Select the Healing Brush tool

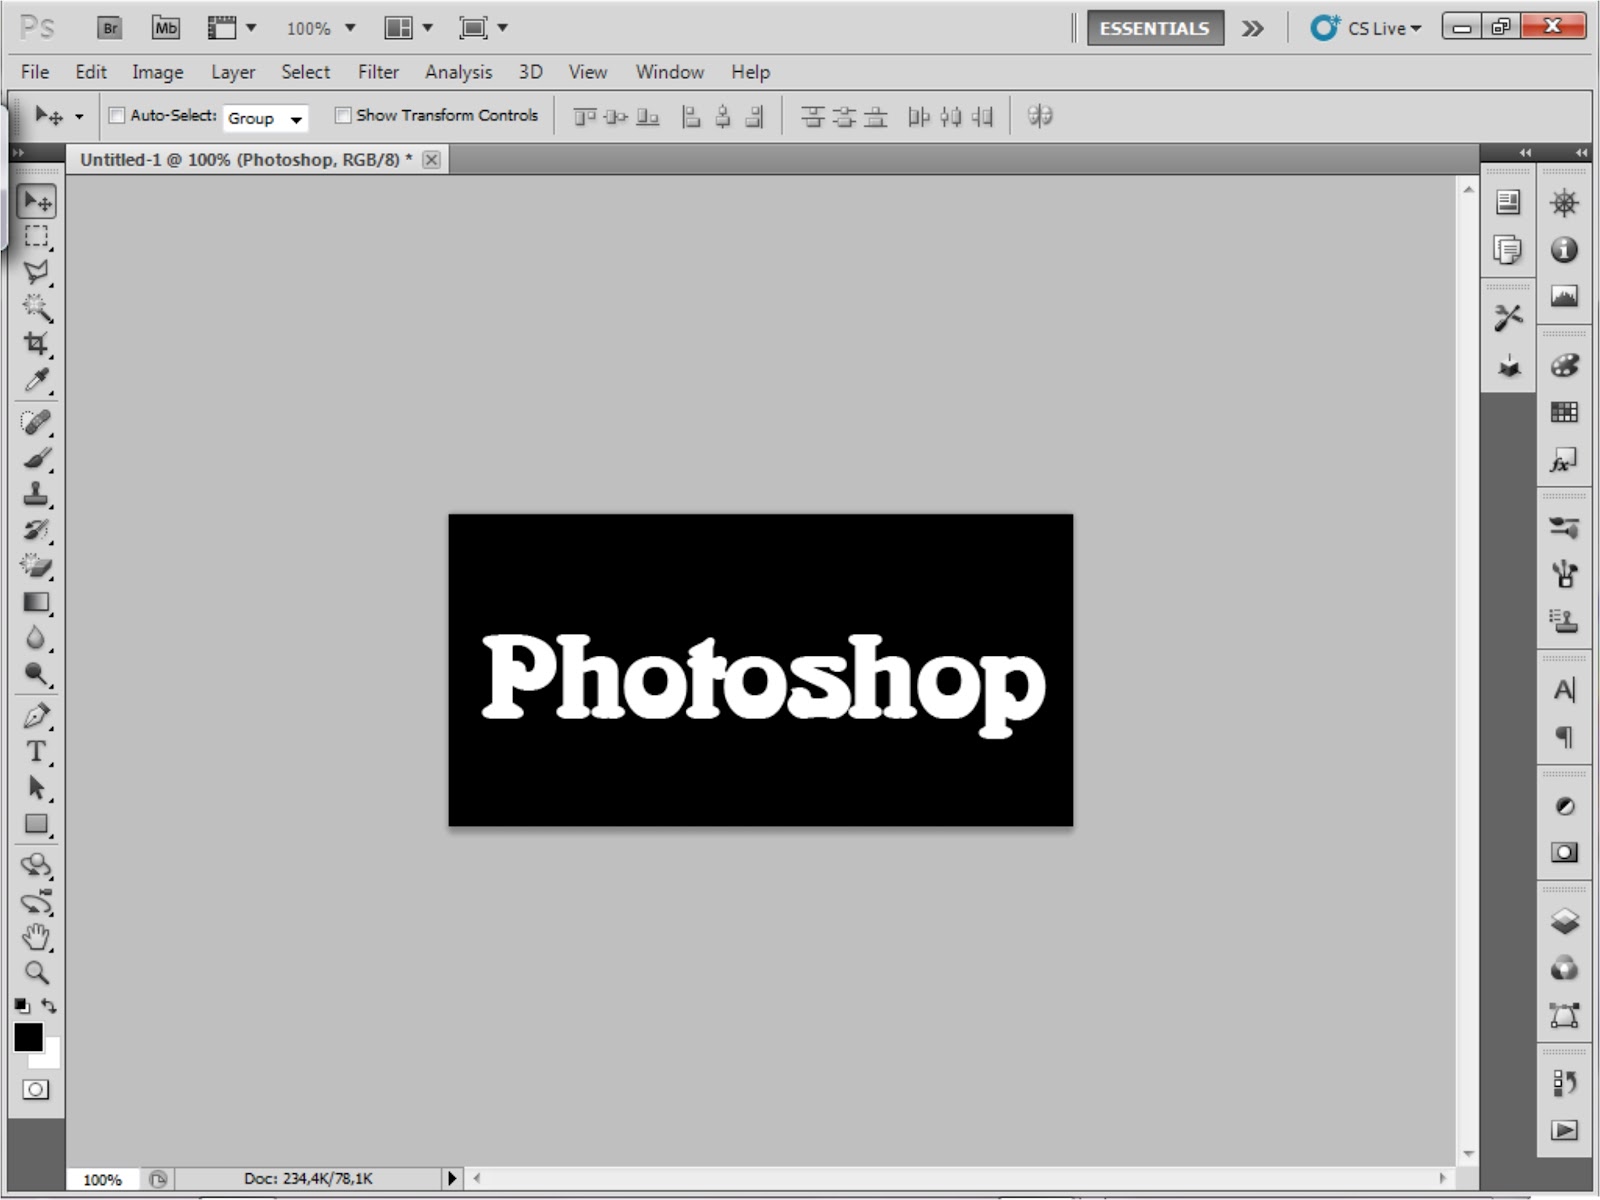37,422
